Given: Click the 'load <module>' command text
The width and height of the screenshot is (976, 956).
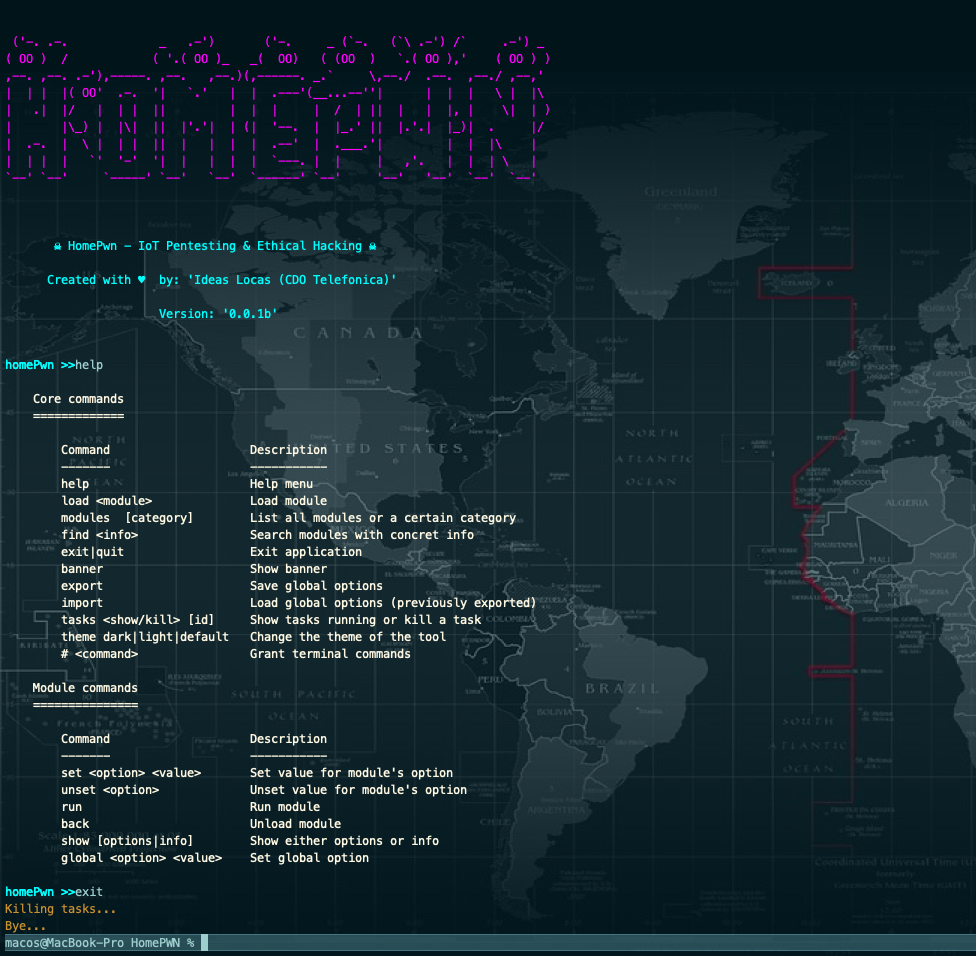Looking at the screenshot, I should coord(106,500).
